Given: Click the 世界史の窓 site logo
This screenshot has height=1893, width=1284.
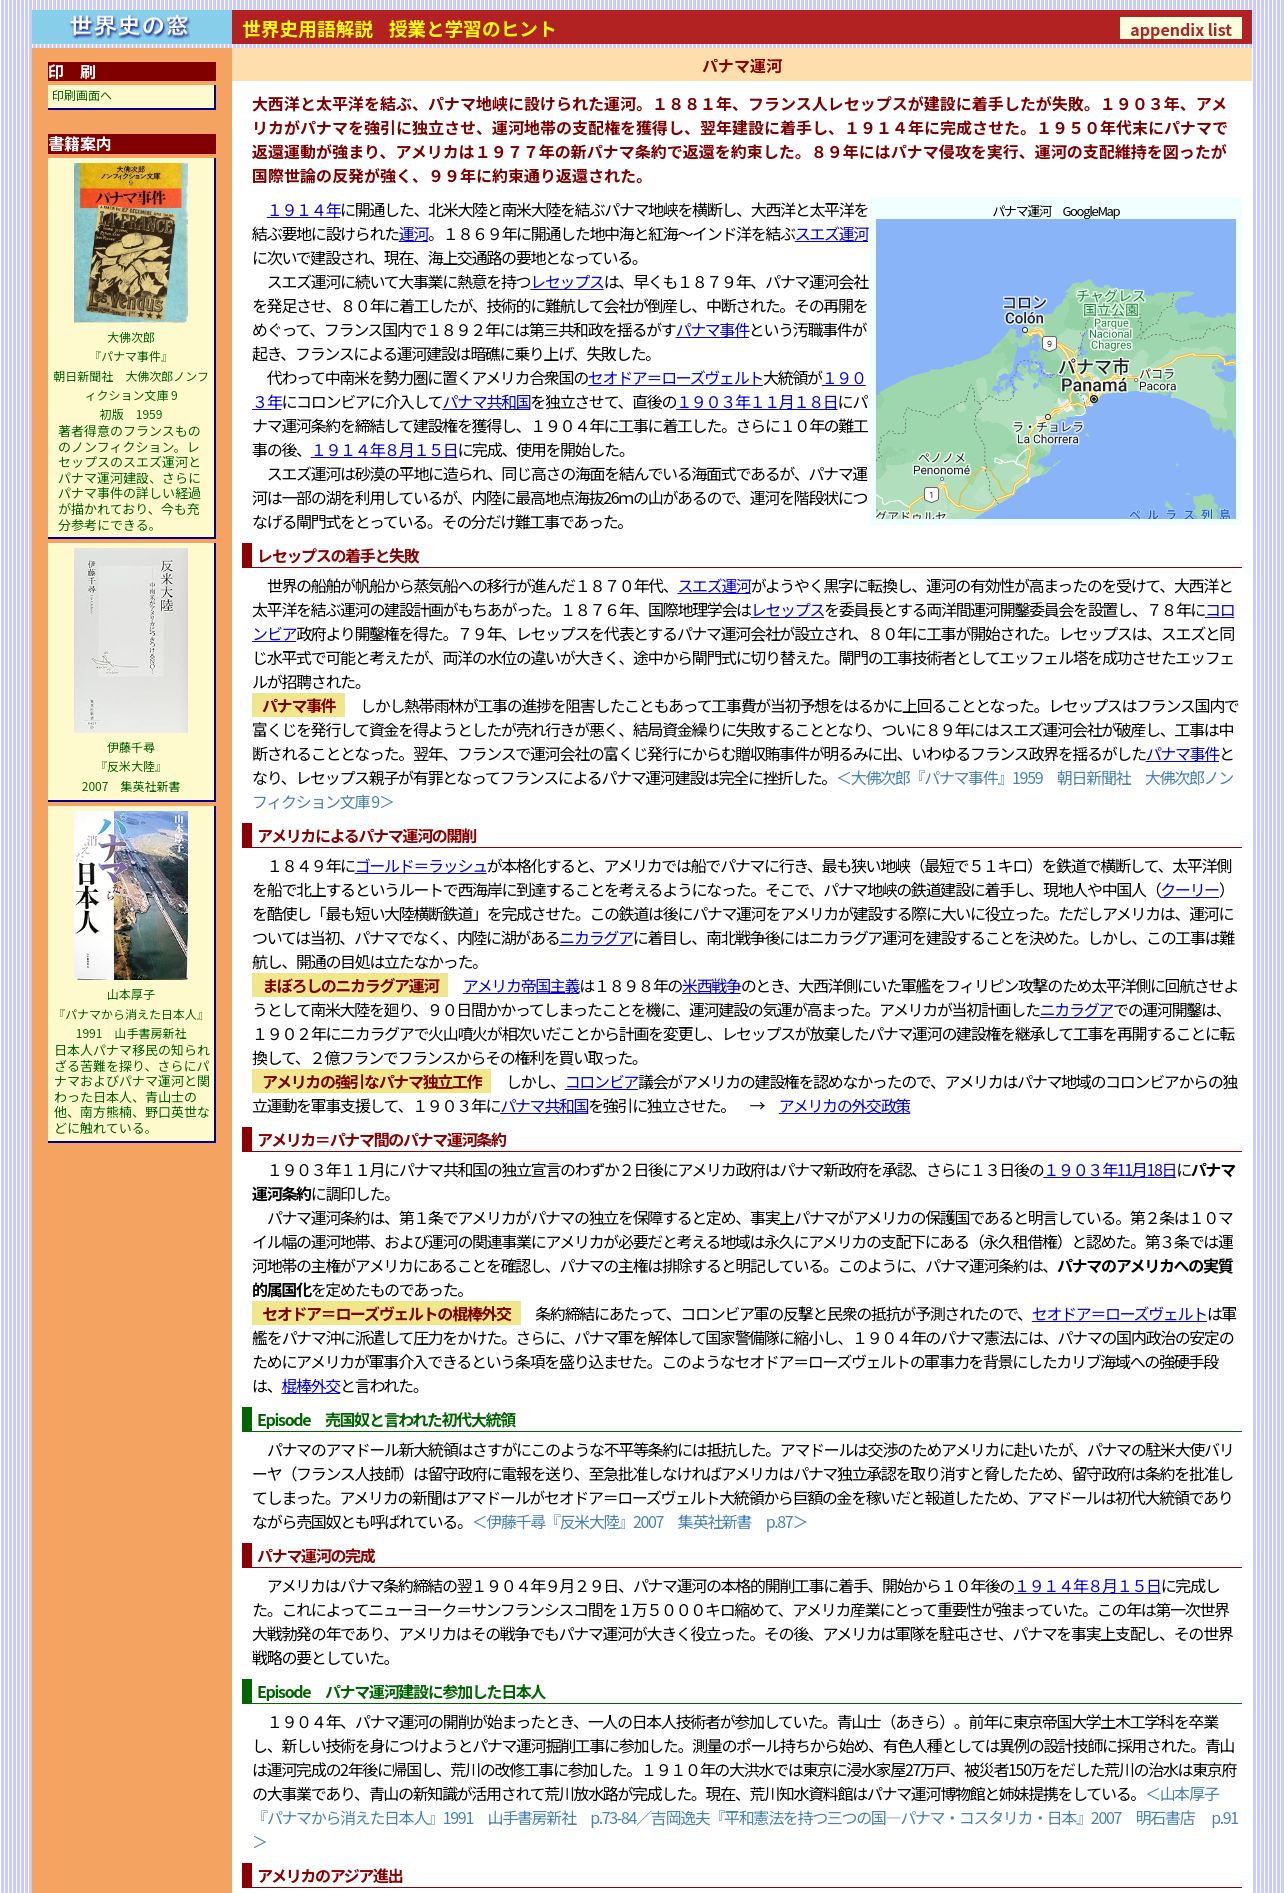Looking at the screenshot, I should [131, 27].
